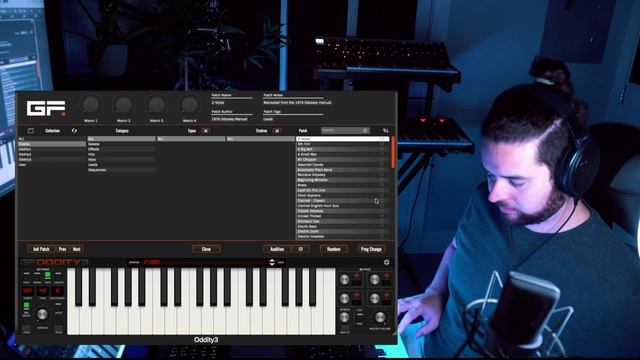Select the Classic Odyssey patch
Viewport: 640px width, 360px height.
click(x=342, y=211)
